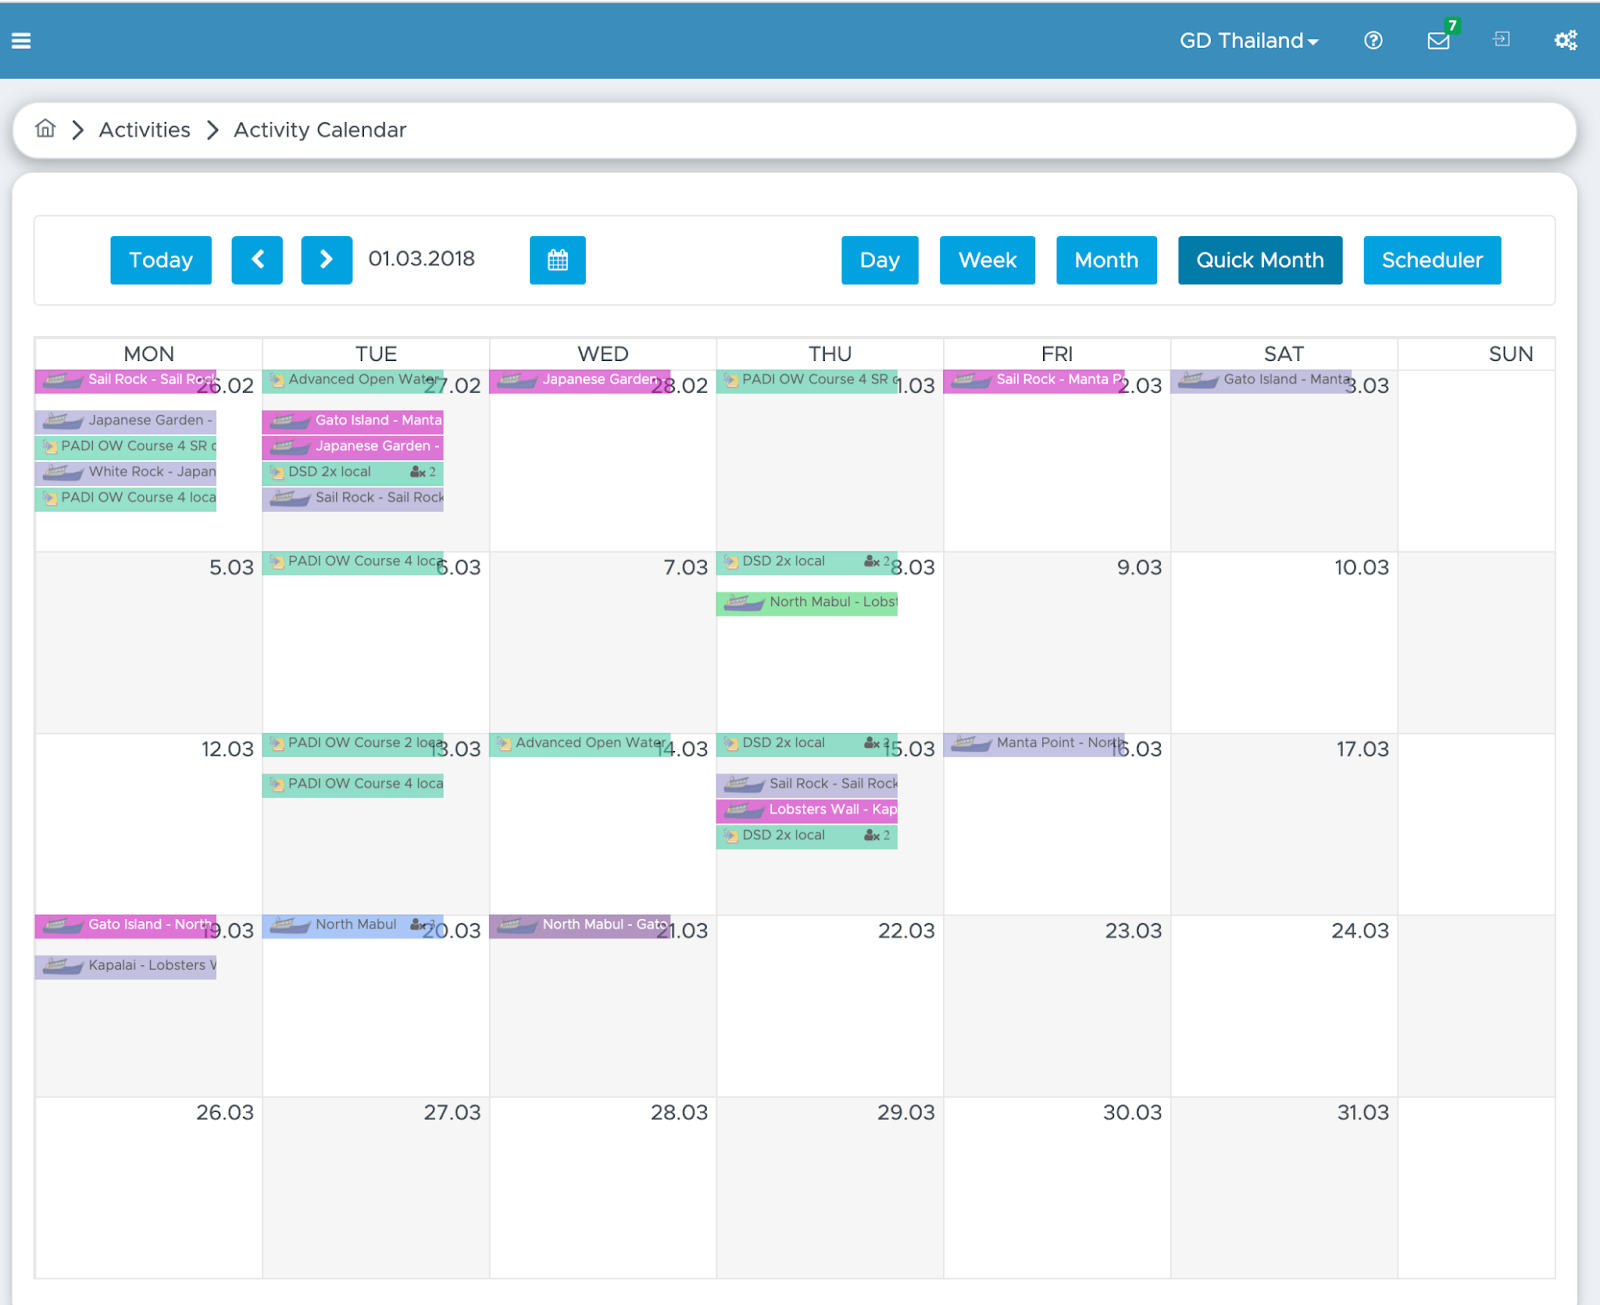Open North Mabul event on Tuesday 20.03

(353, 926)
